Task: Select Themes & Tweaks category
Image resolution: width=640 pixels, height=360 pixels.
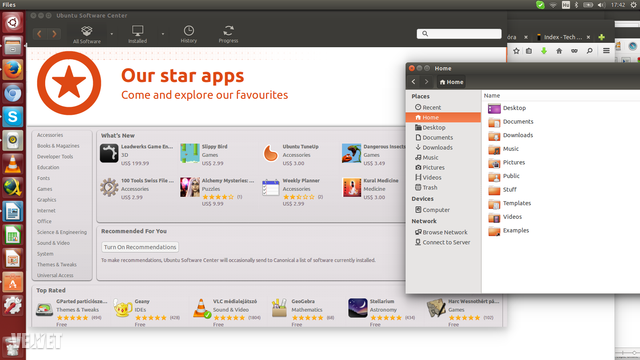Action: coord(57,264)
